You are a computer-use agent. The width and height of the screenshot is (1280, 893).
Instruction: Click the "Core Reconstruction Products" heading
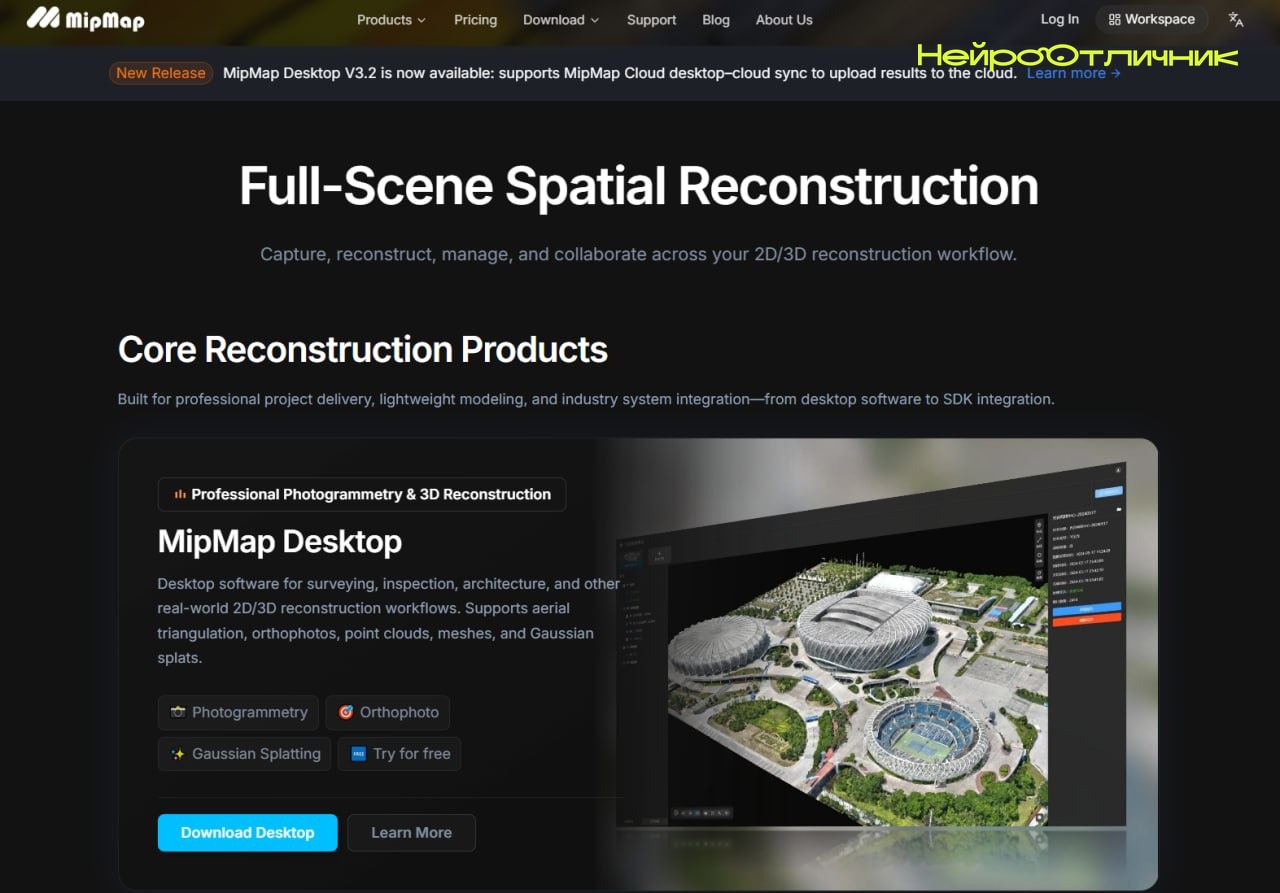363,349
